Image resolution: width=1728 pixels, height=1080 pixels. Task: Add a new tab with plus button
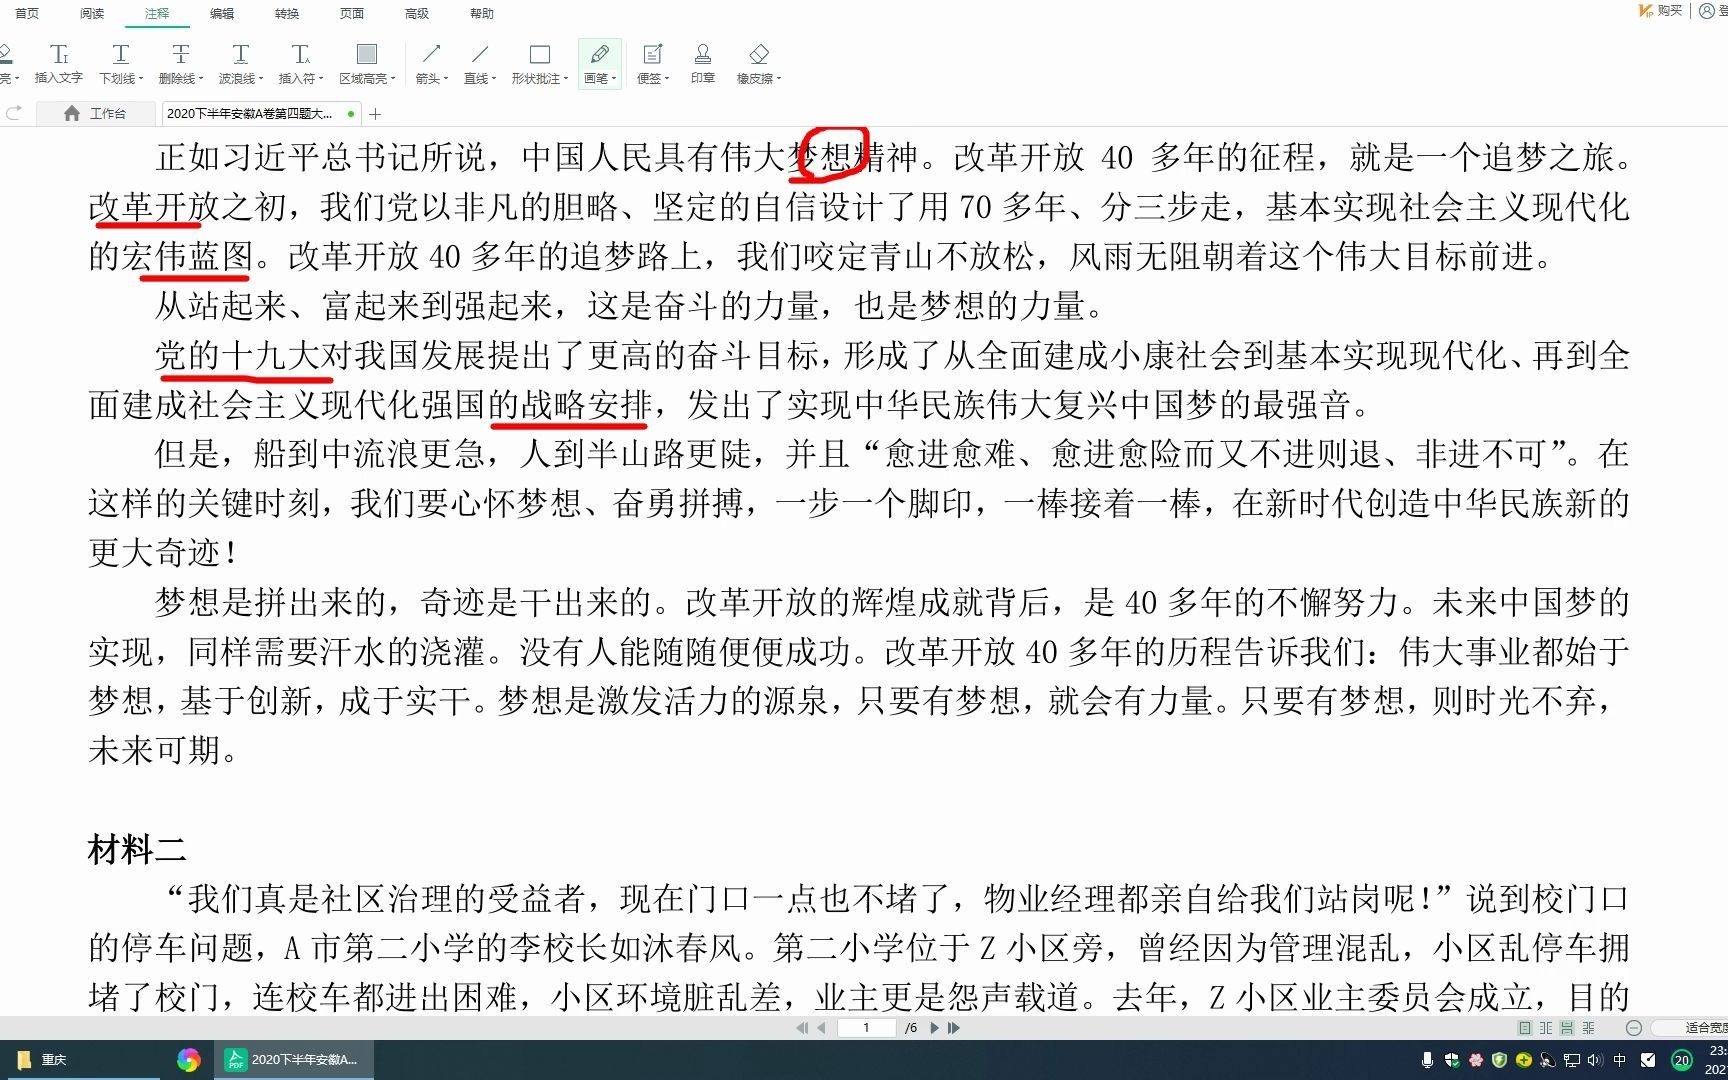[376, 114]
